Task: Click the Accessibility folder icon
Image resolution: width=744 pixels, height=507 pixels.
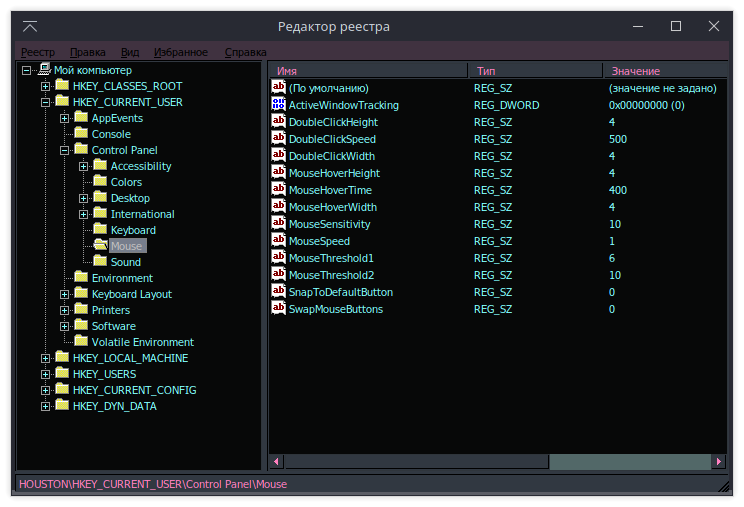Action: (100, 165)
